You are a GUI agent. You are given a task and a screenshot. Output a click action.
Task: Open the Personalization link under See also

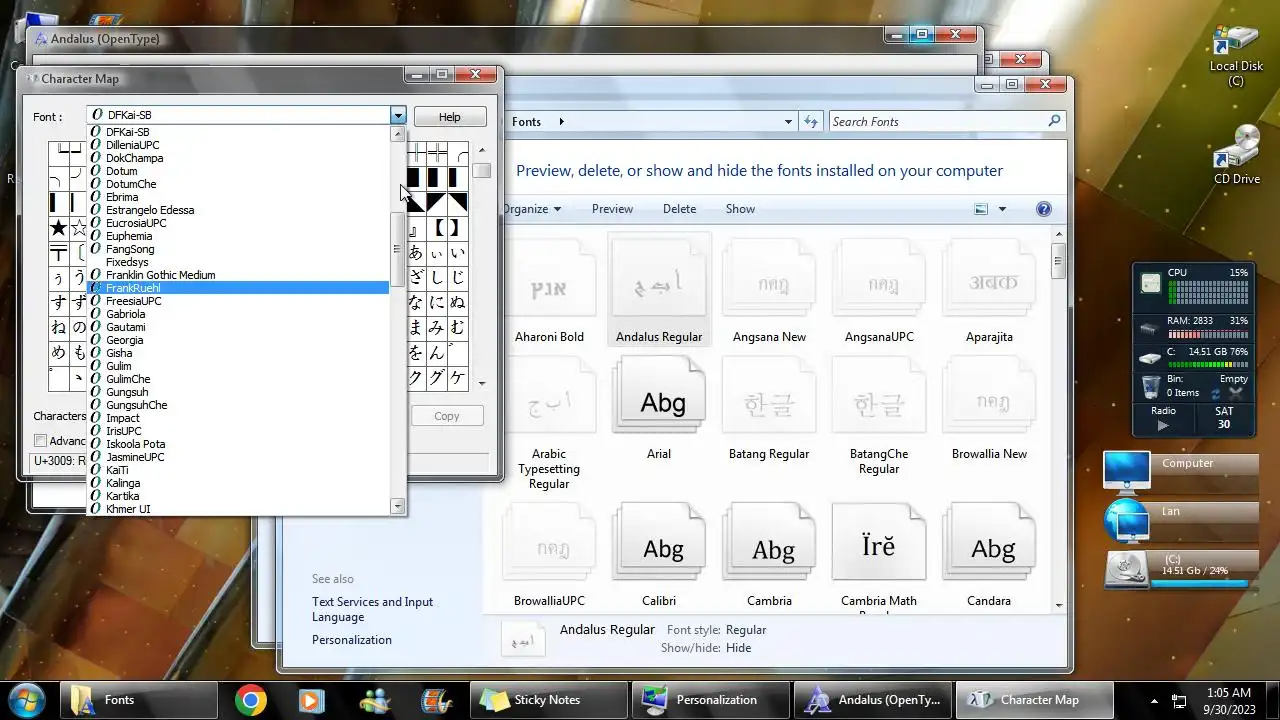pyautogui.click(x=352, y=640)
